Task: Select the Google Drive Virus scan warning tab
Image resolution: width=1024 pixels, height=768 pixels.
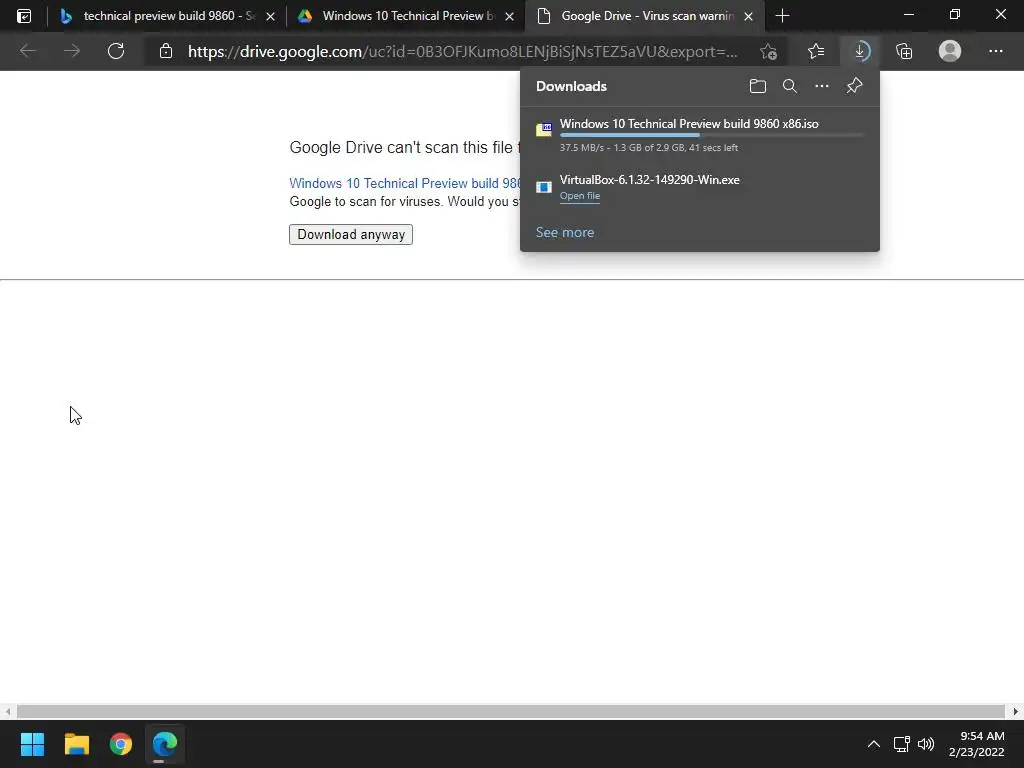Action: pos(645,16)
